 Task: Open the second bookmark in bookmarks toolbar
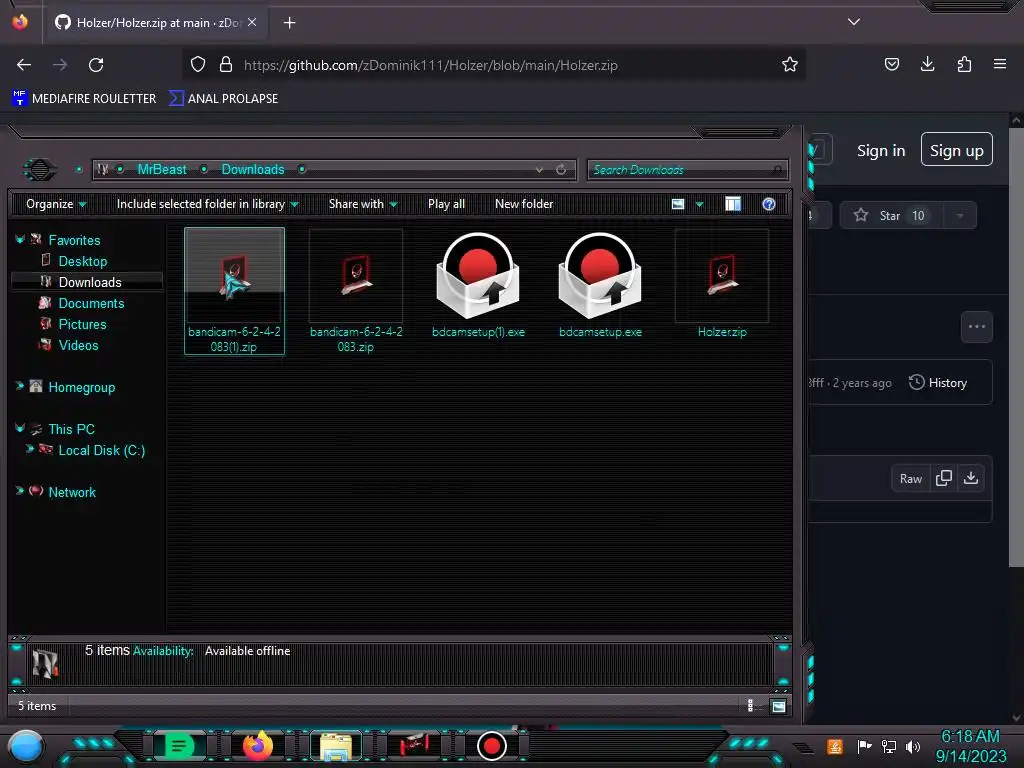tap(223, 99)
